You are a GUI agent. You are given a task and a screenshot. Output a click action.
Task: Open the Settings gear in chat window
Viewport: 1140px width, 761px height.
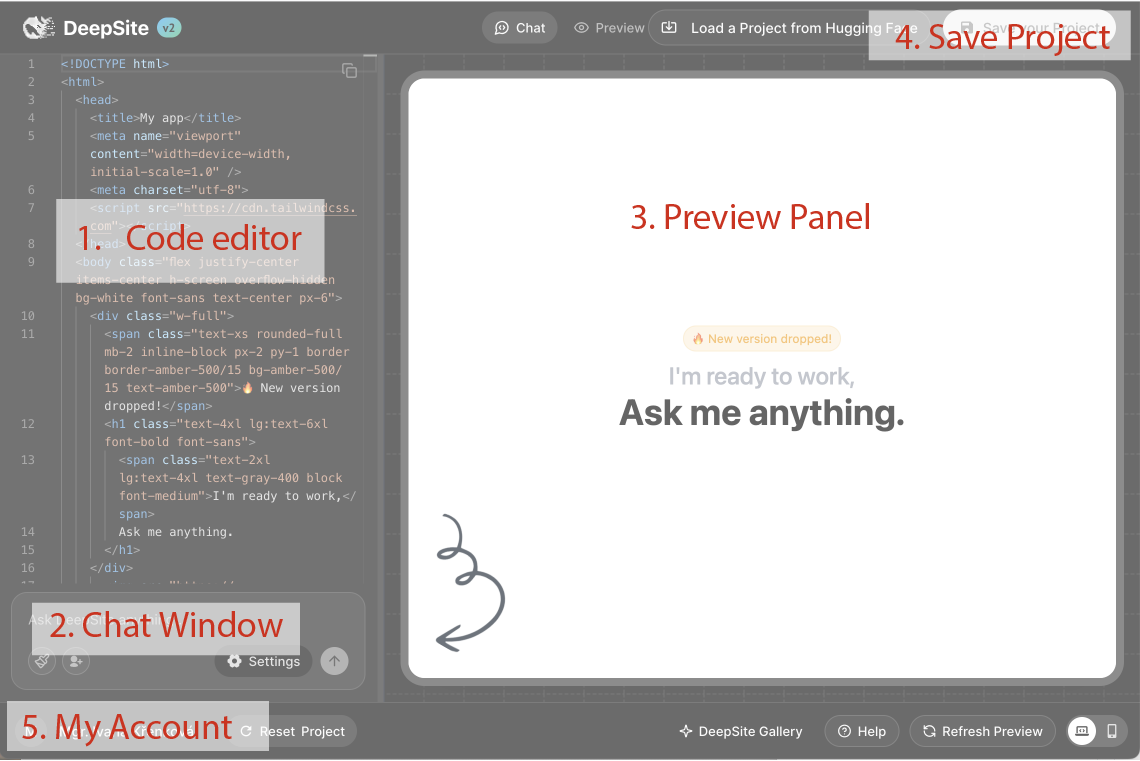(x=263, y=661)
